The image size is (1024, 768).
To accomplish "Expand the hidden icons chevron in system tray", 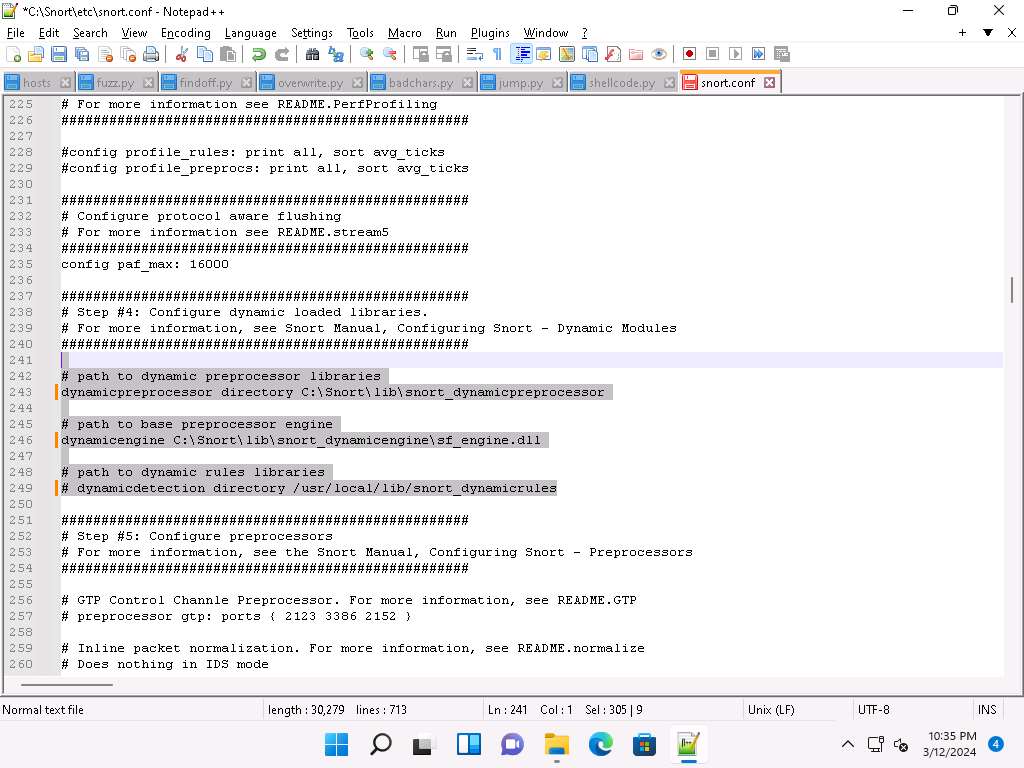I will 847,744.
